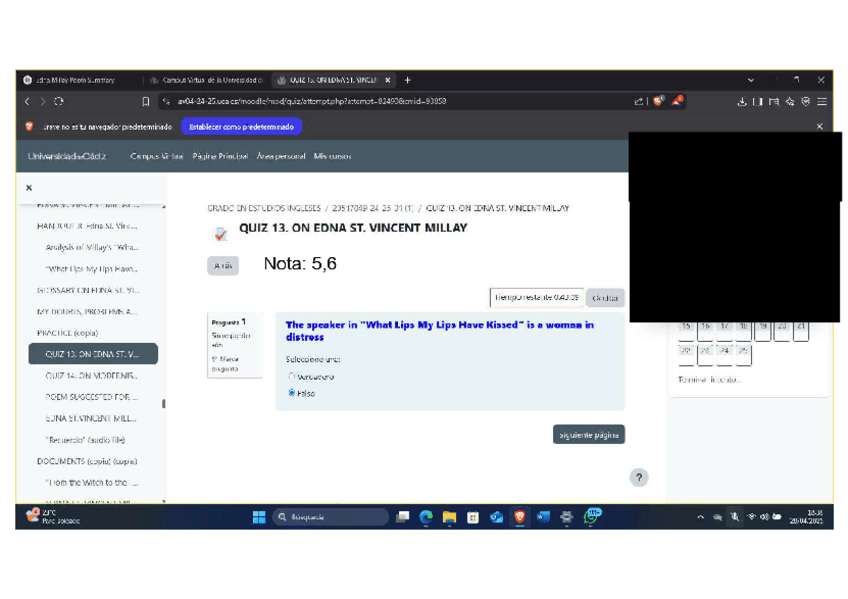Screen dimensions: 848x599
Task: Go to Página Principal in navigation bar
Action: pos(220,156)
